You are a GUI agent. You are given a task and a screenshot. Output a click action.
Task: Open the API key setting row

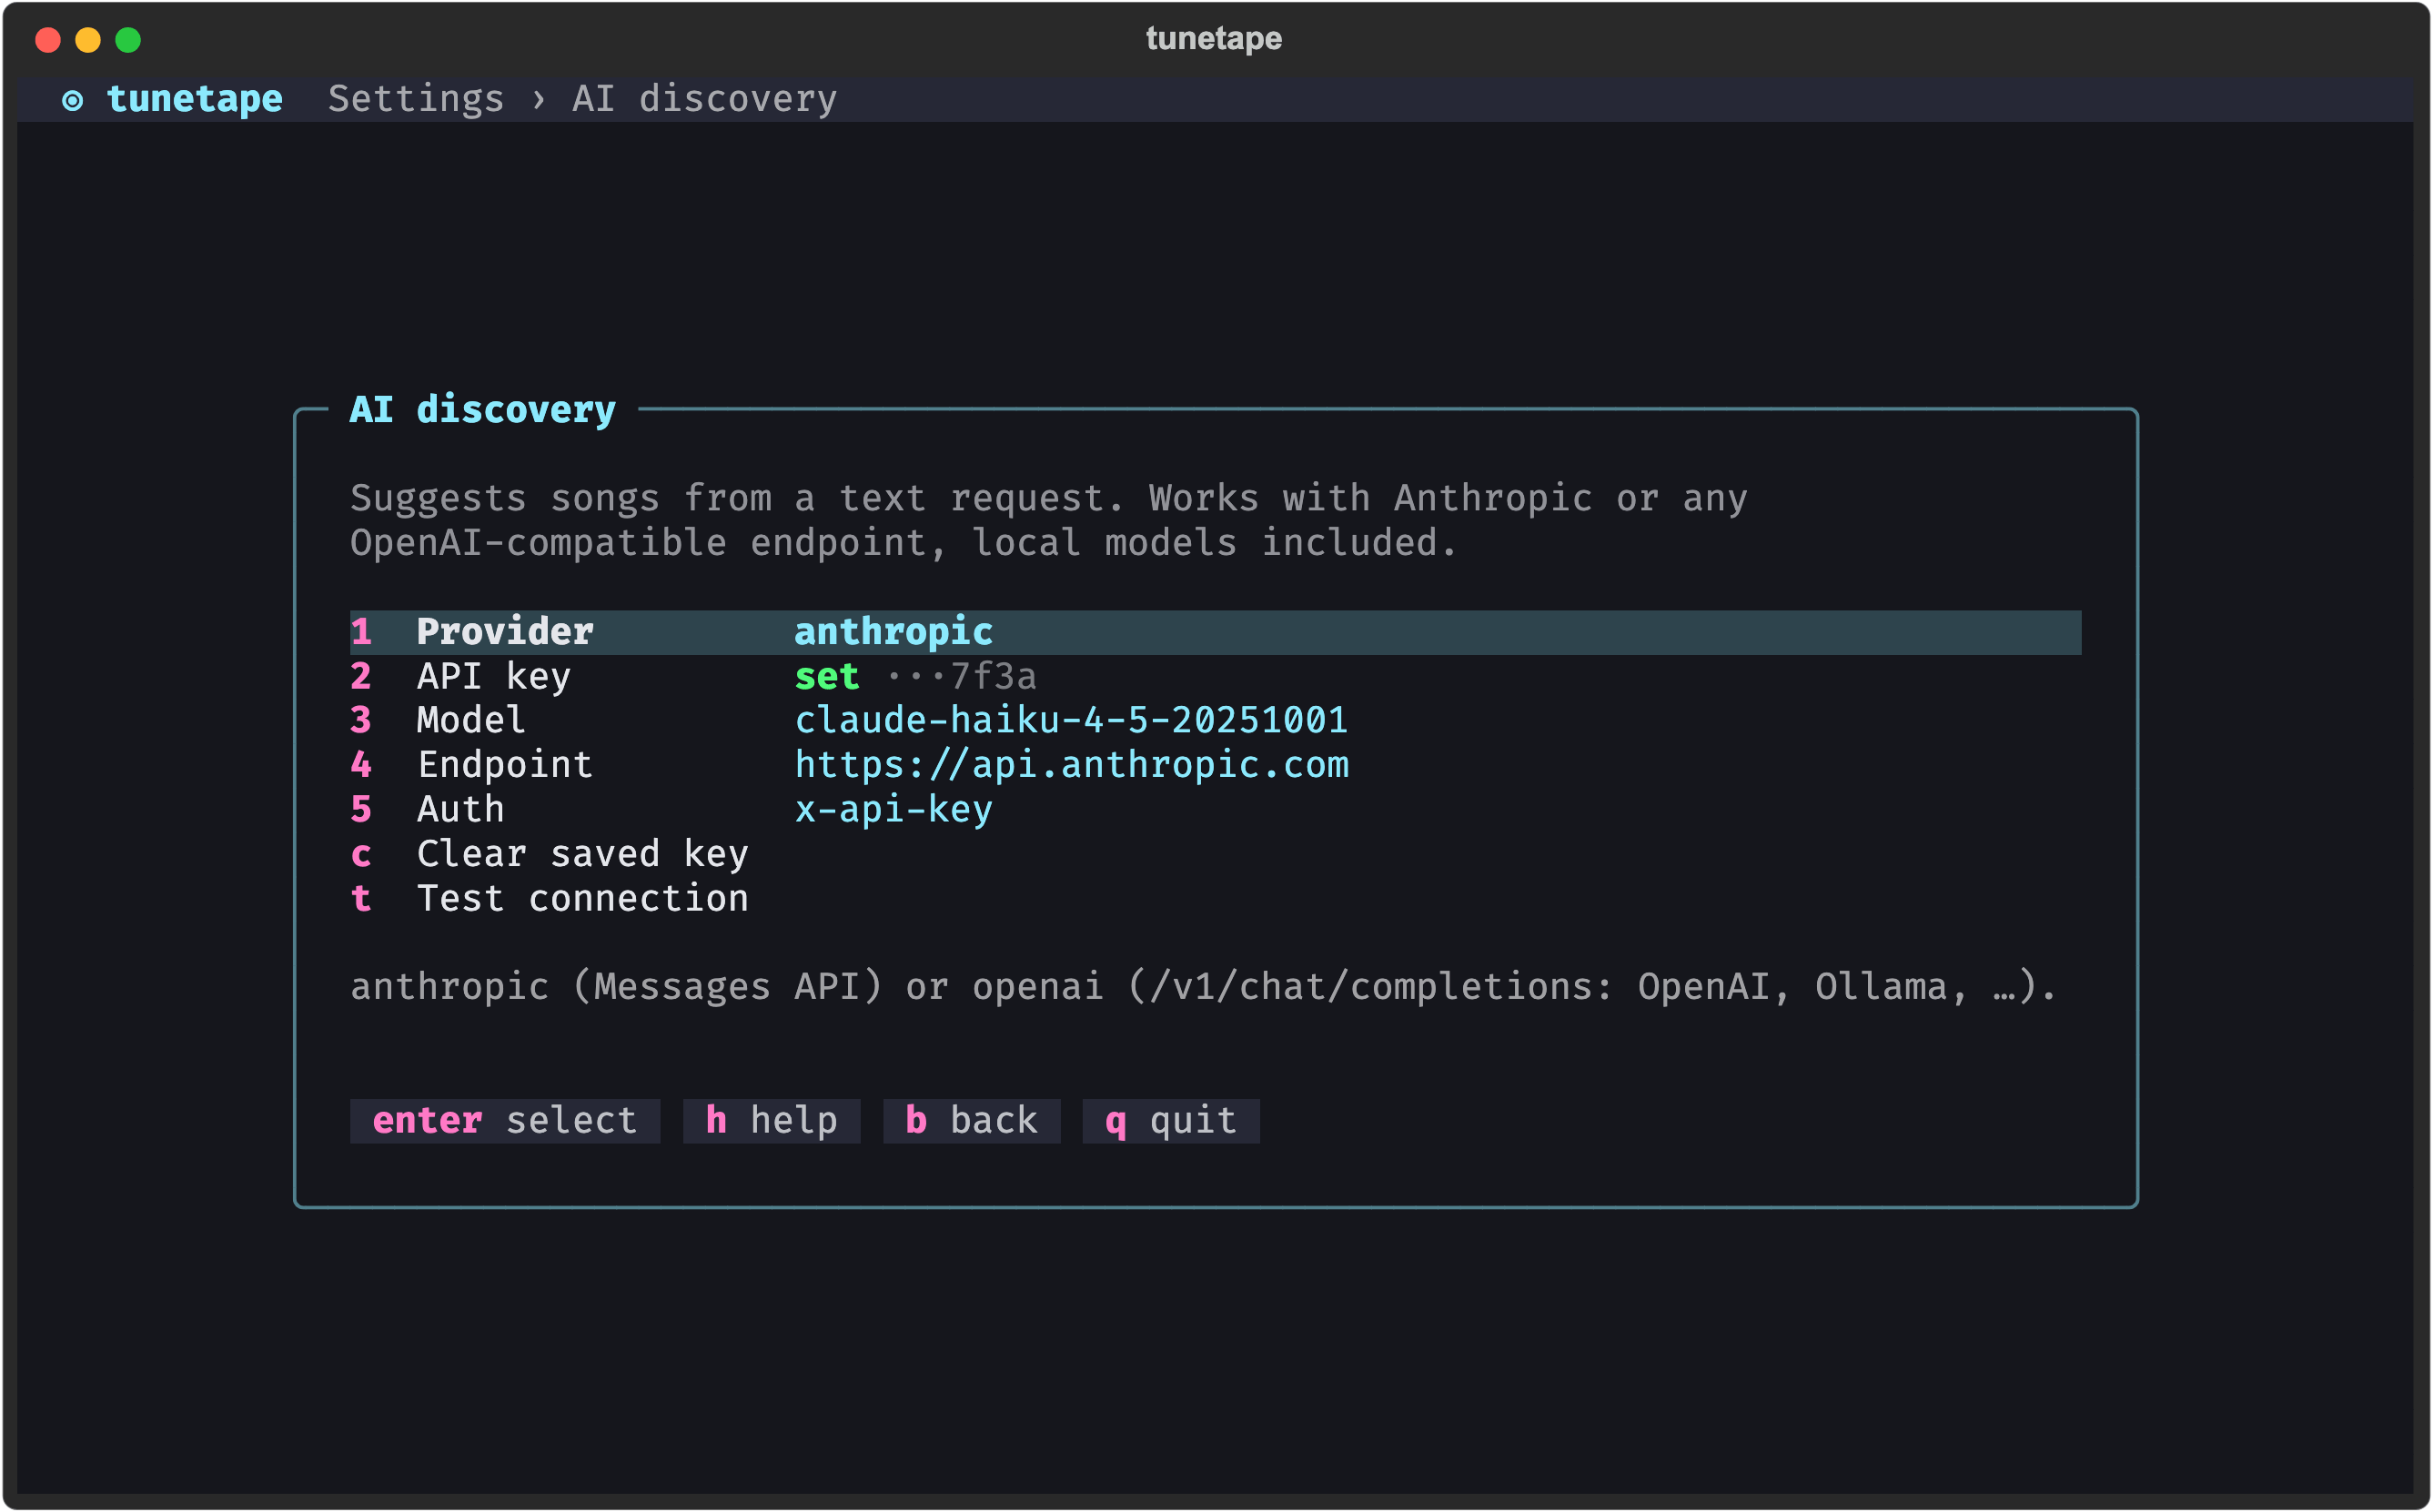pyautogui.click(x=1215, y=677)
